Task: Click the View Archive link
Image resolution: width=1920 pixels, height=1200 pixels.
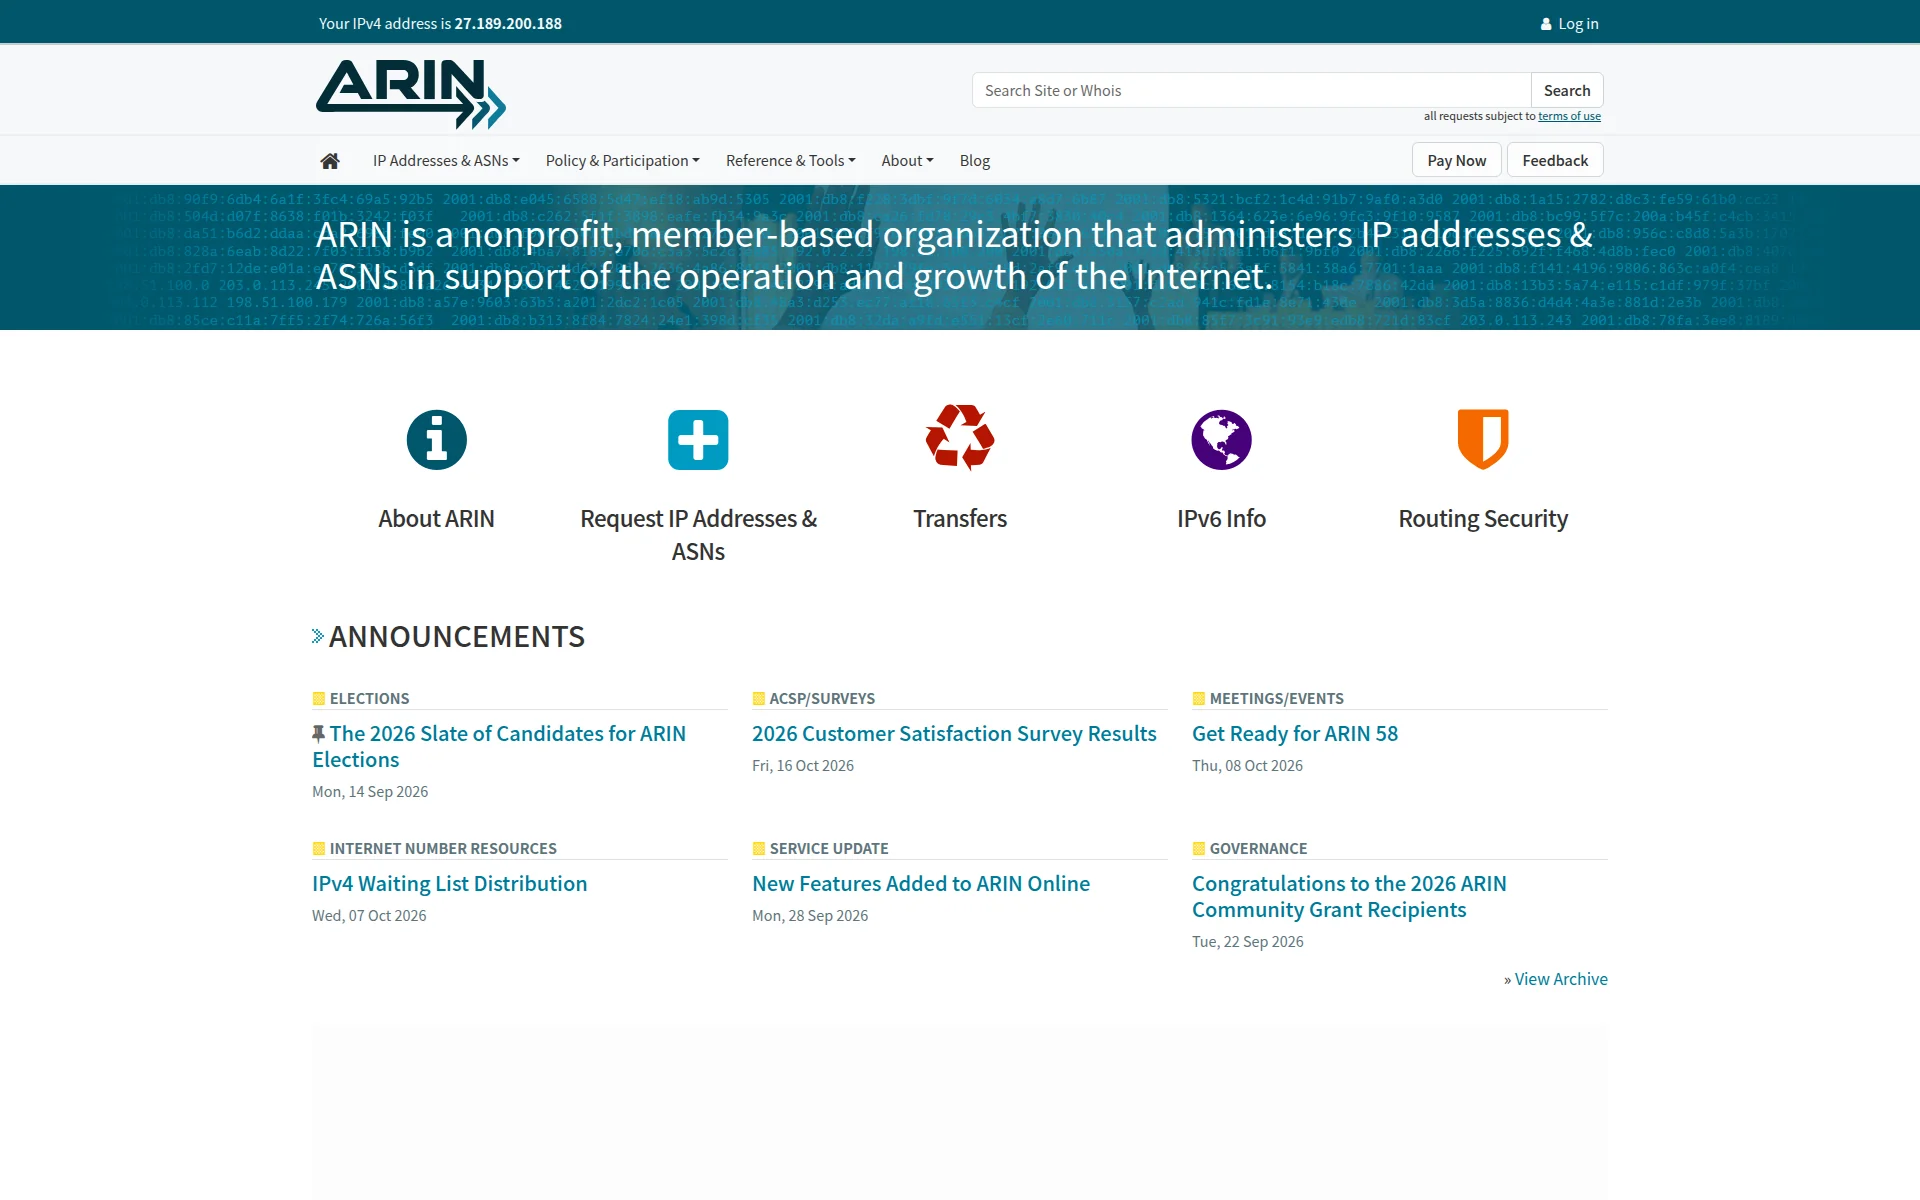Action: [1561, 979]
